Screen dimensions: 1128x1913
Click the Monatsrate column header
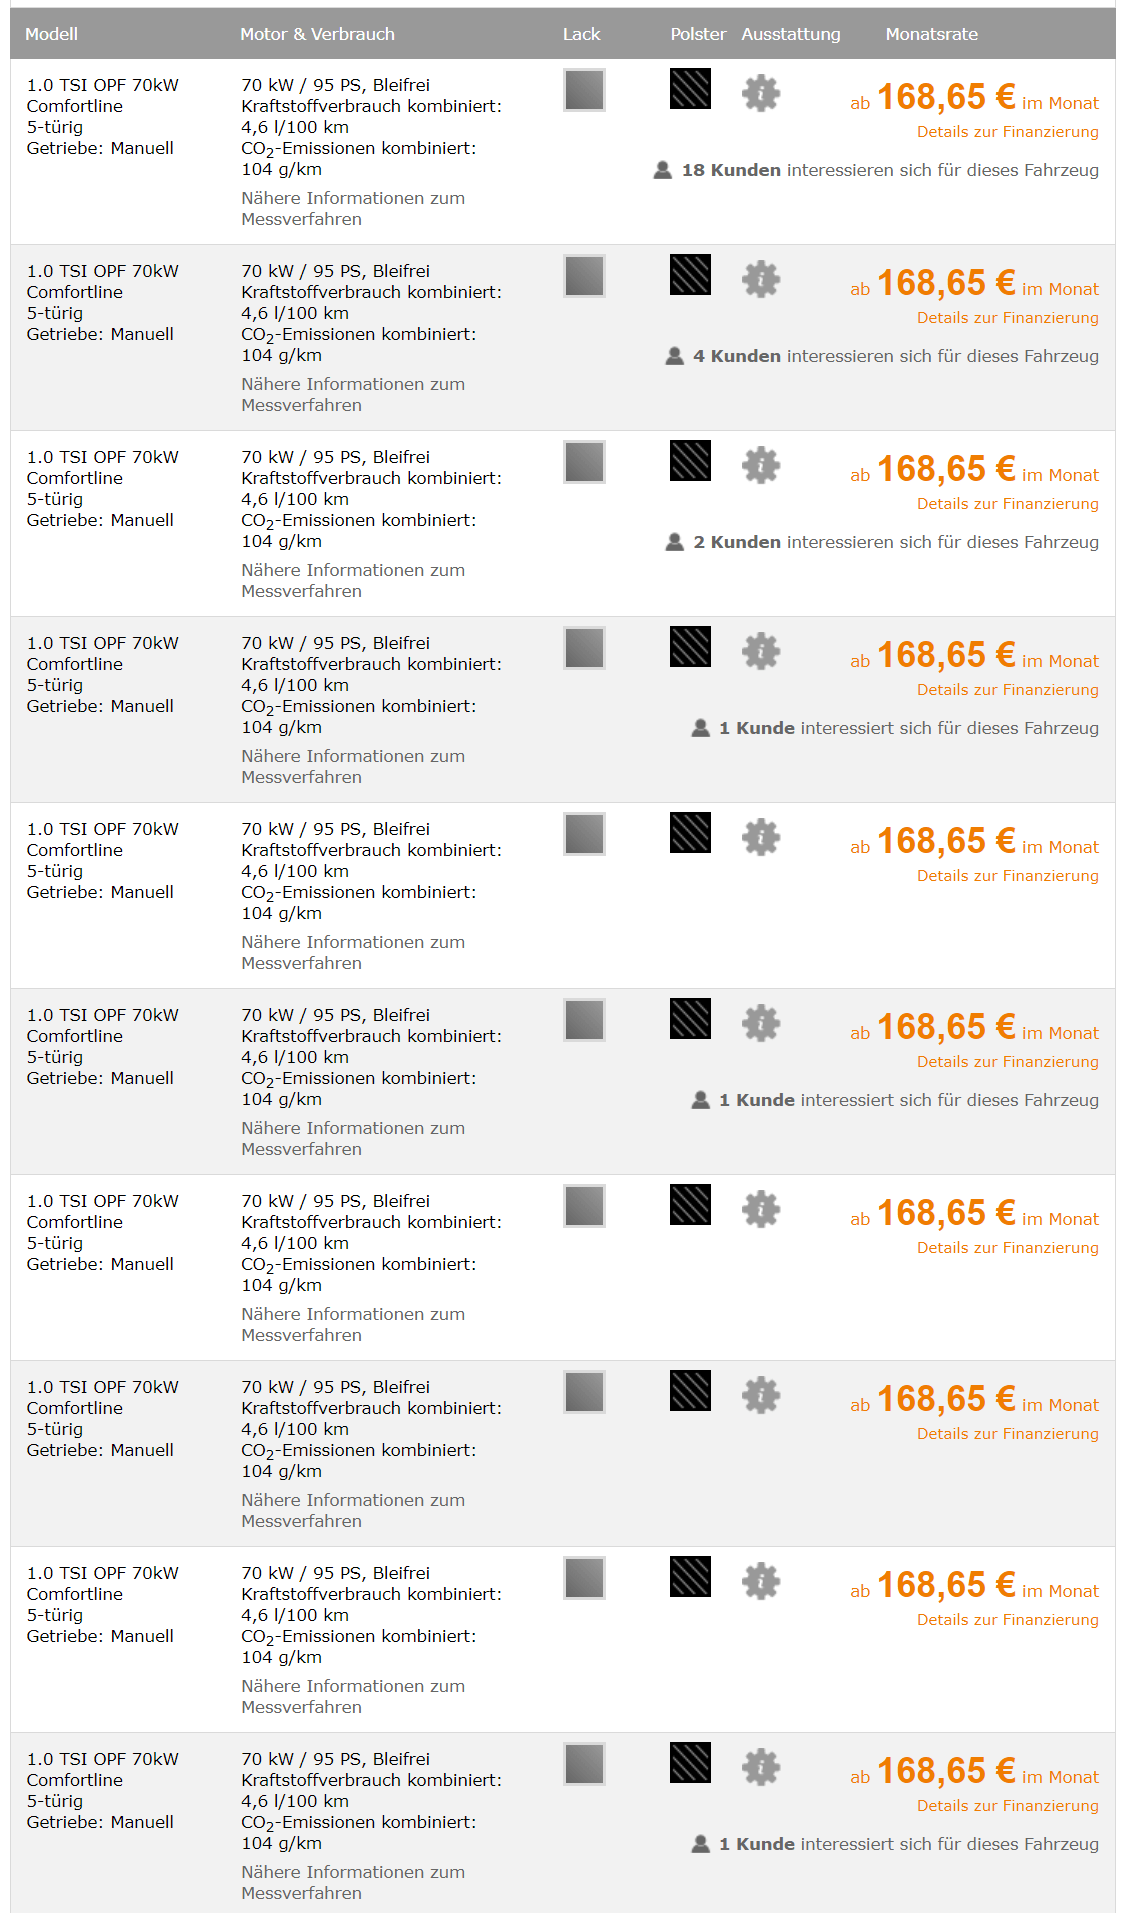pyautogui.click(x=931, y=34)
